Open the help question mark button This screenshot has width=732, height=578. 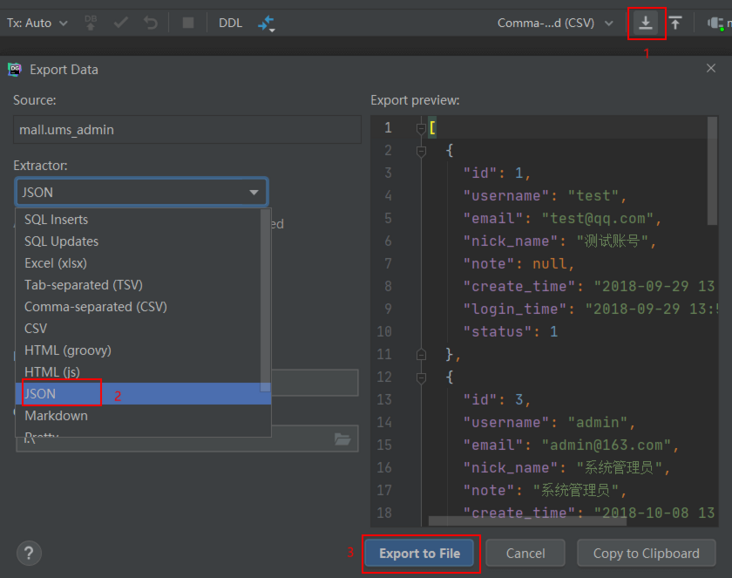[29, 553]
